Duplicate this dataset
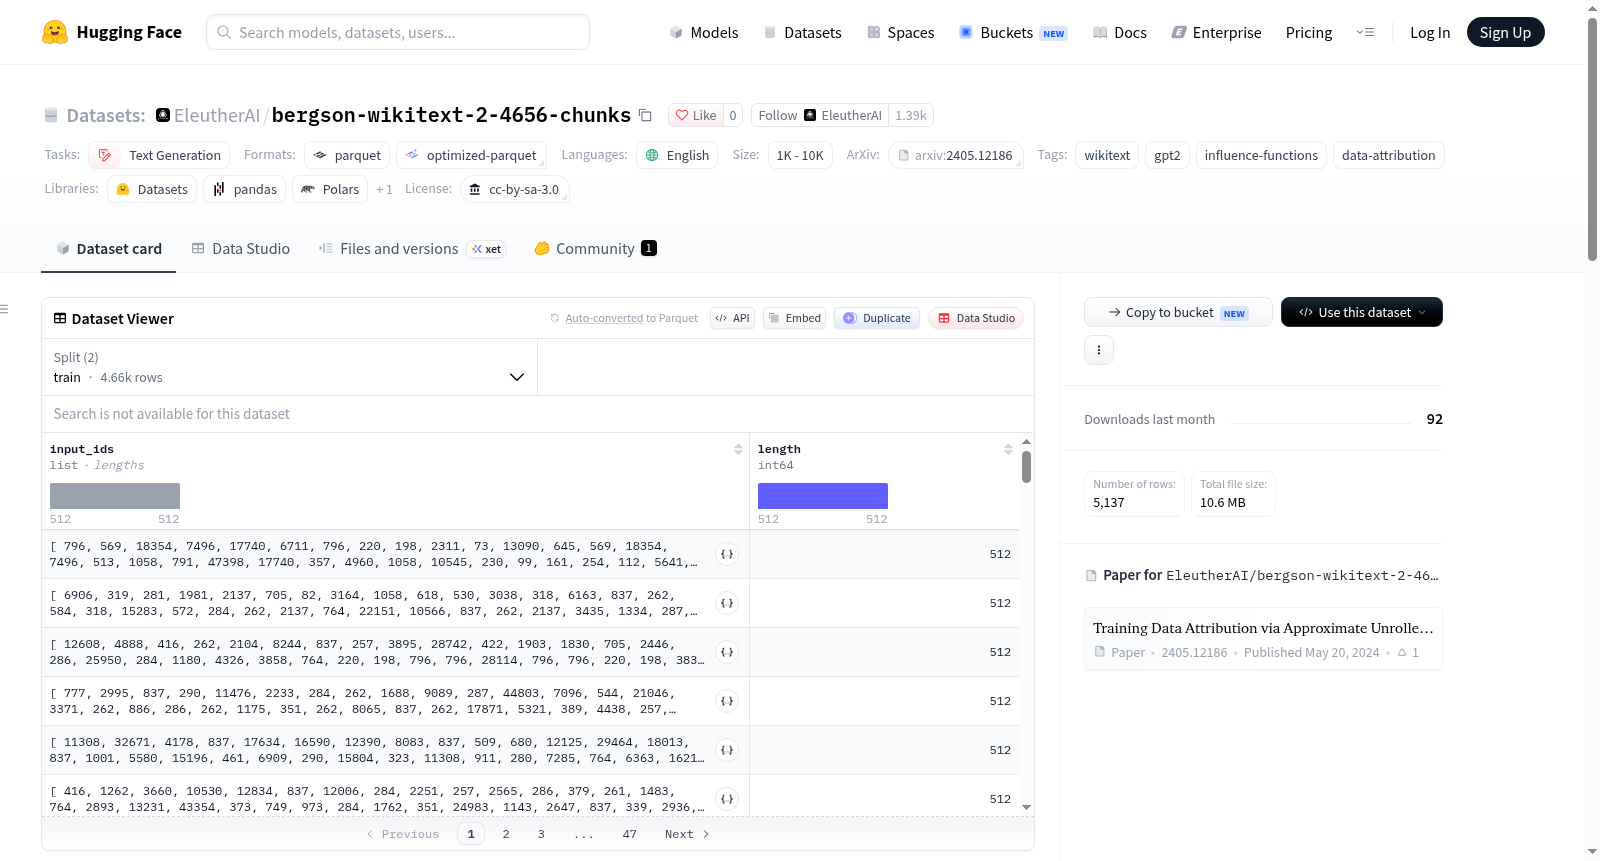 (x=877, y=318)
